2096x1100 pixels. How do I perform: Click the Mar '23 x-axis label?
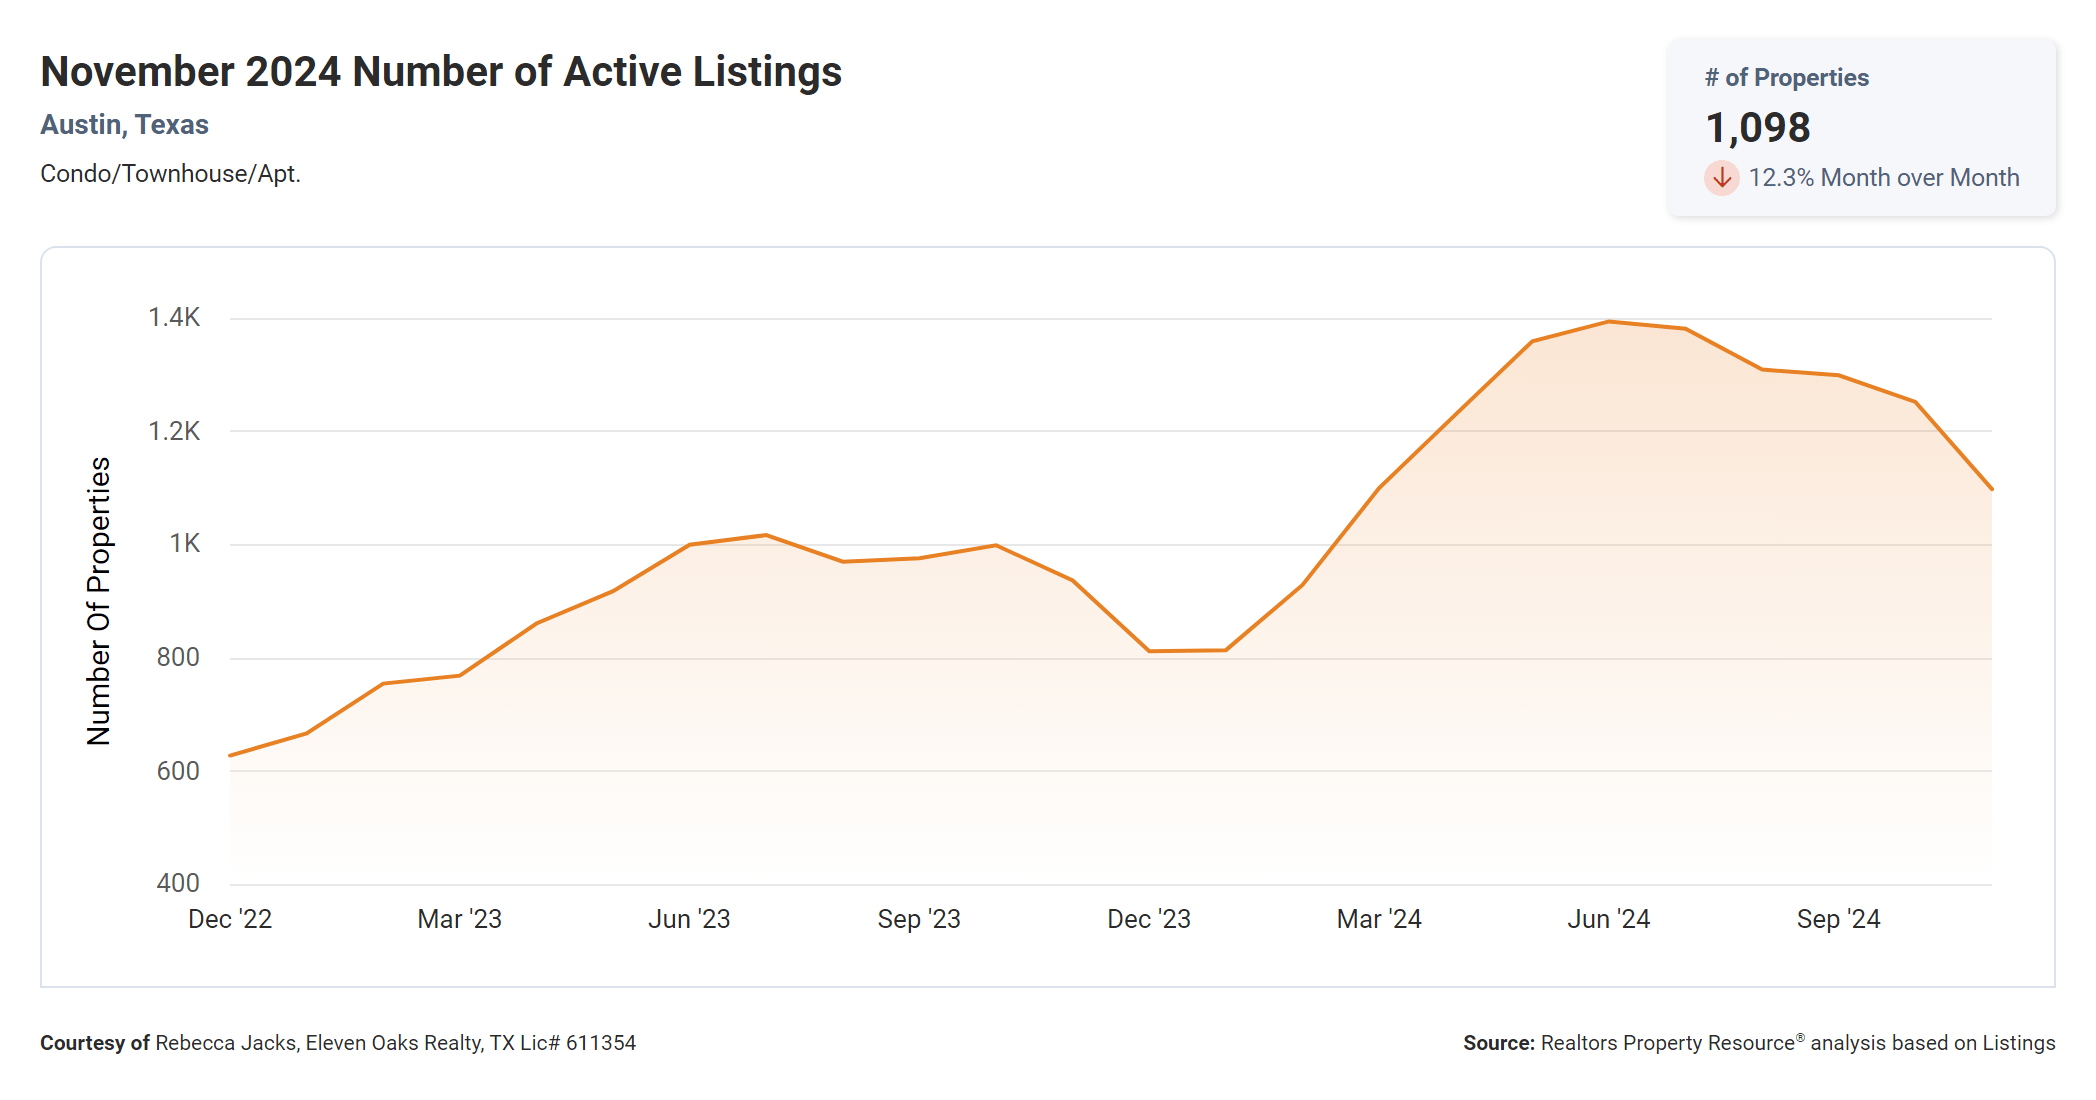coord(459,919)
